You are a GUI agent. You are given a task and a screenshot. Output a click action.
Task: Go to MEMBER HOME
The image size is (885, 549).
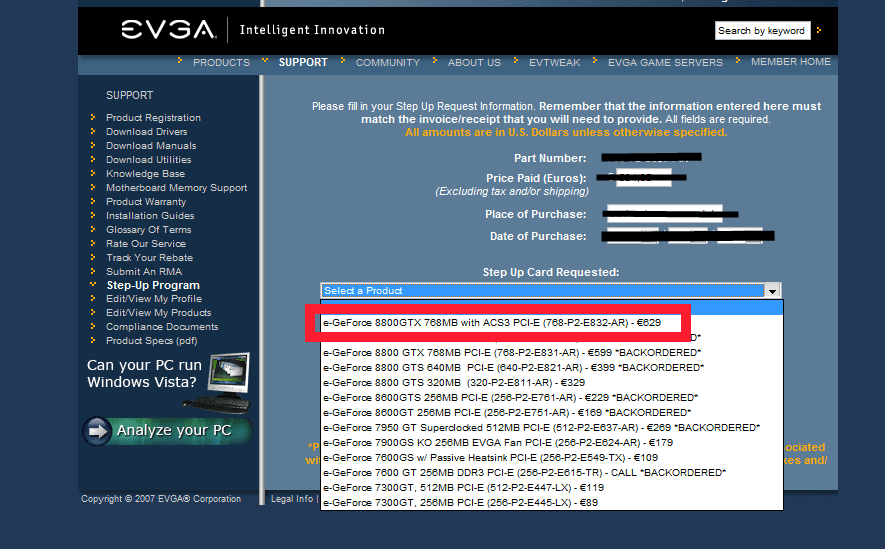coord(790,62)
